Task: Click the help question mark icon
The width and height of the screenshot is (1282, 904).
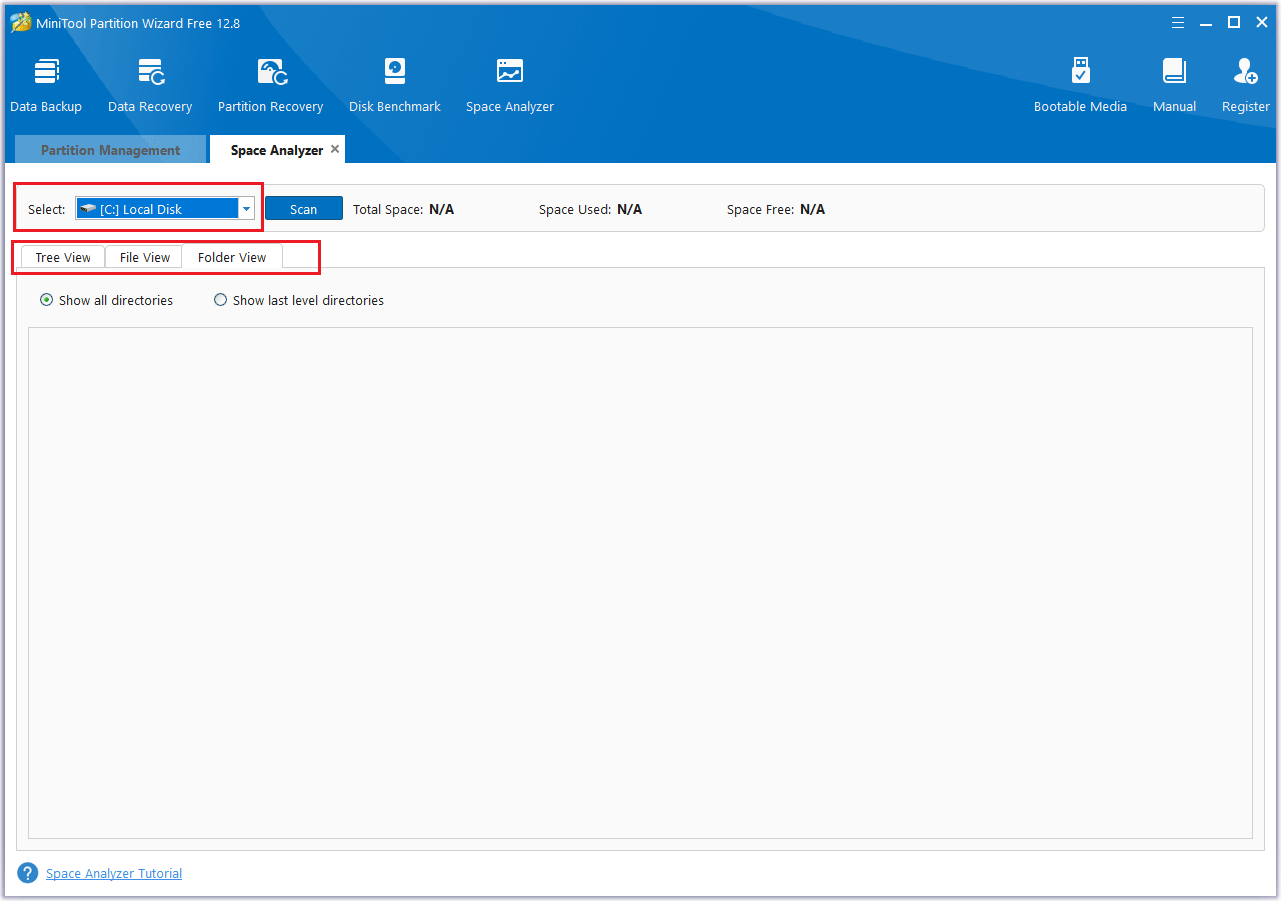Action: [28, 873]
